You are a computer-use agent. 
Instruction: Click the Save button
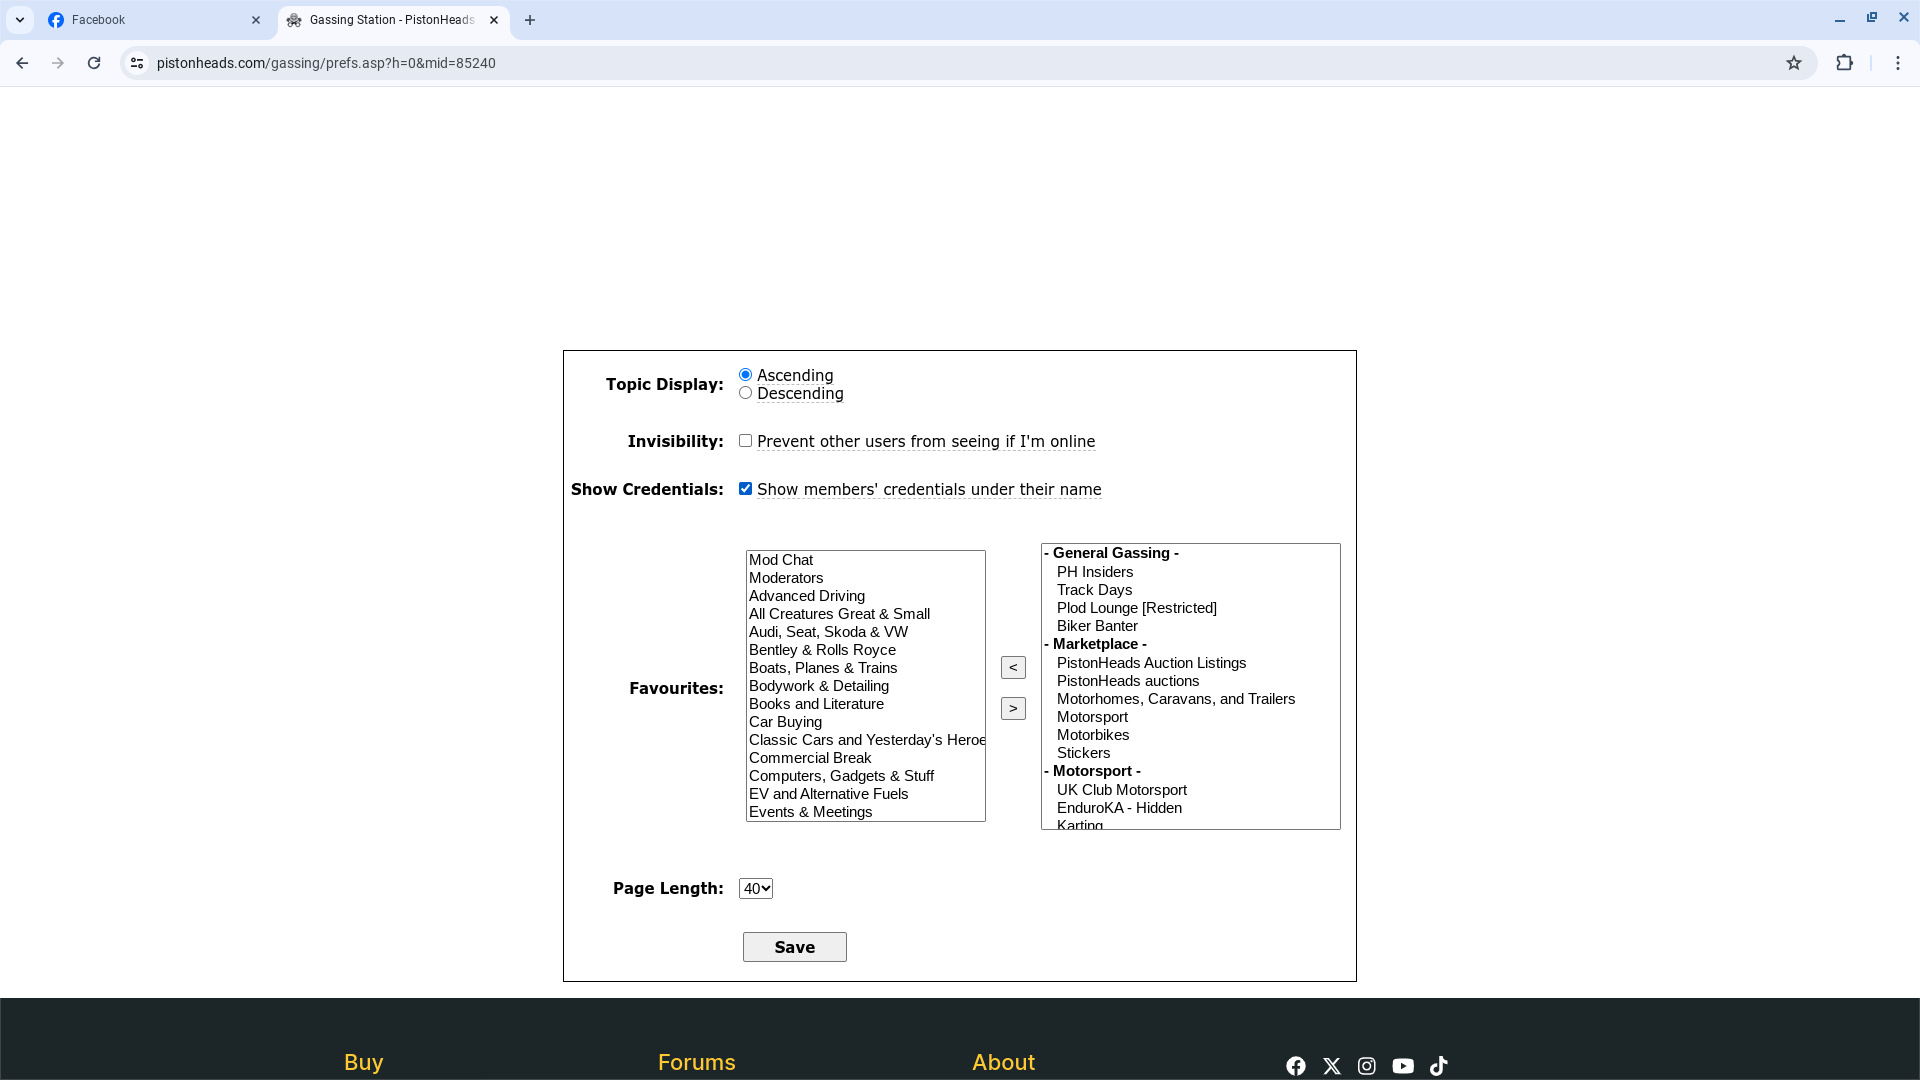pyautogui.click(x=794, y=947)
